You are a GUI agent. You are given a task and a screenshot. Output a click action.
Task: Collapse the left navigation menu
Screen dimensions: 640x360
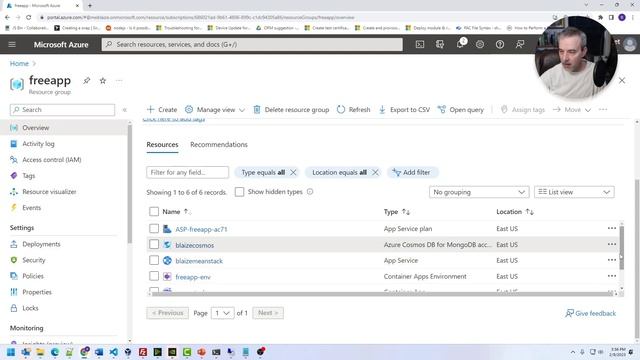coord(124,110)
